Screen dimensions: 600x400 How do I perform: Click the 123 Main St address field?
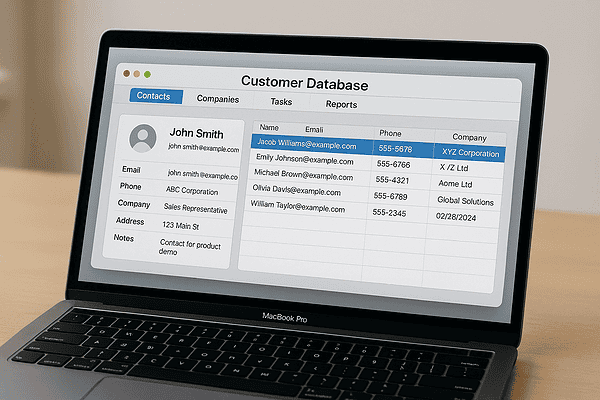[181, 226]
